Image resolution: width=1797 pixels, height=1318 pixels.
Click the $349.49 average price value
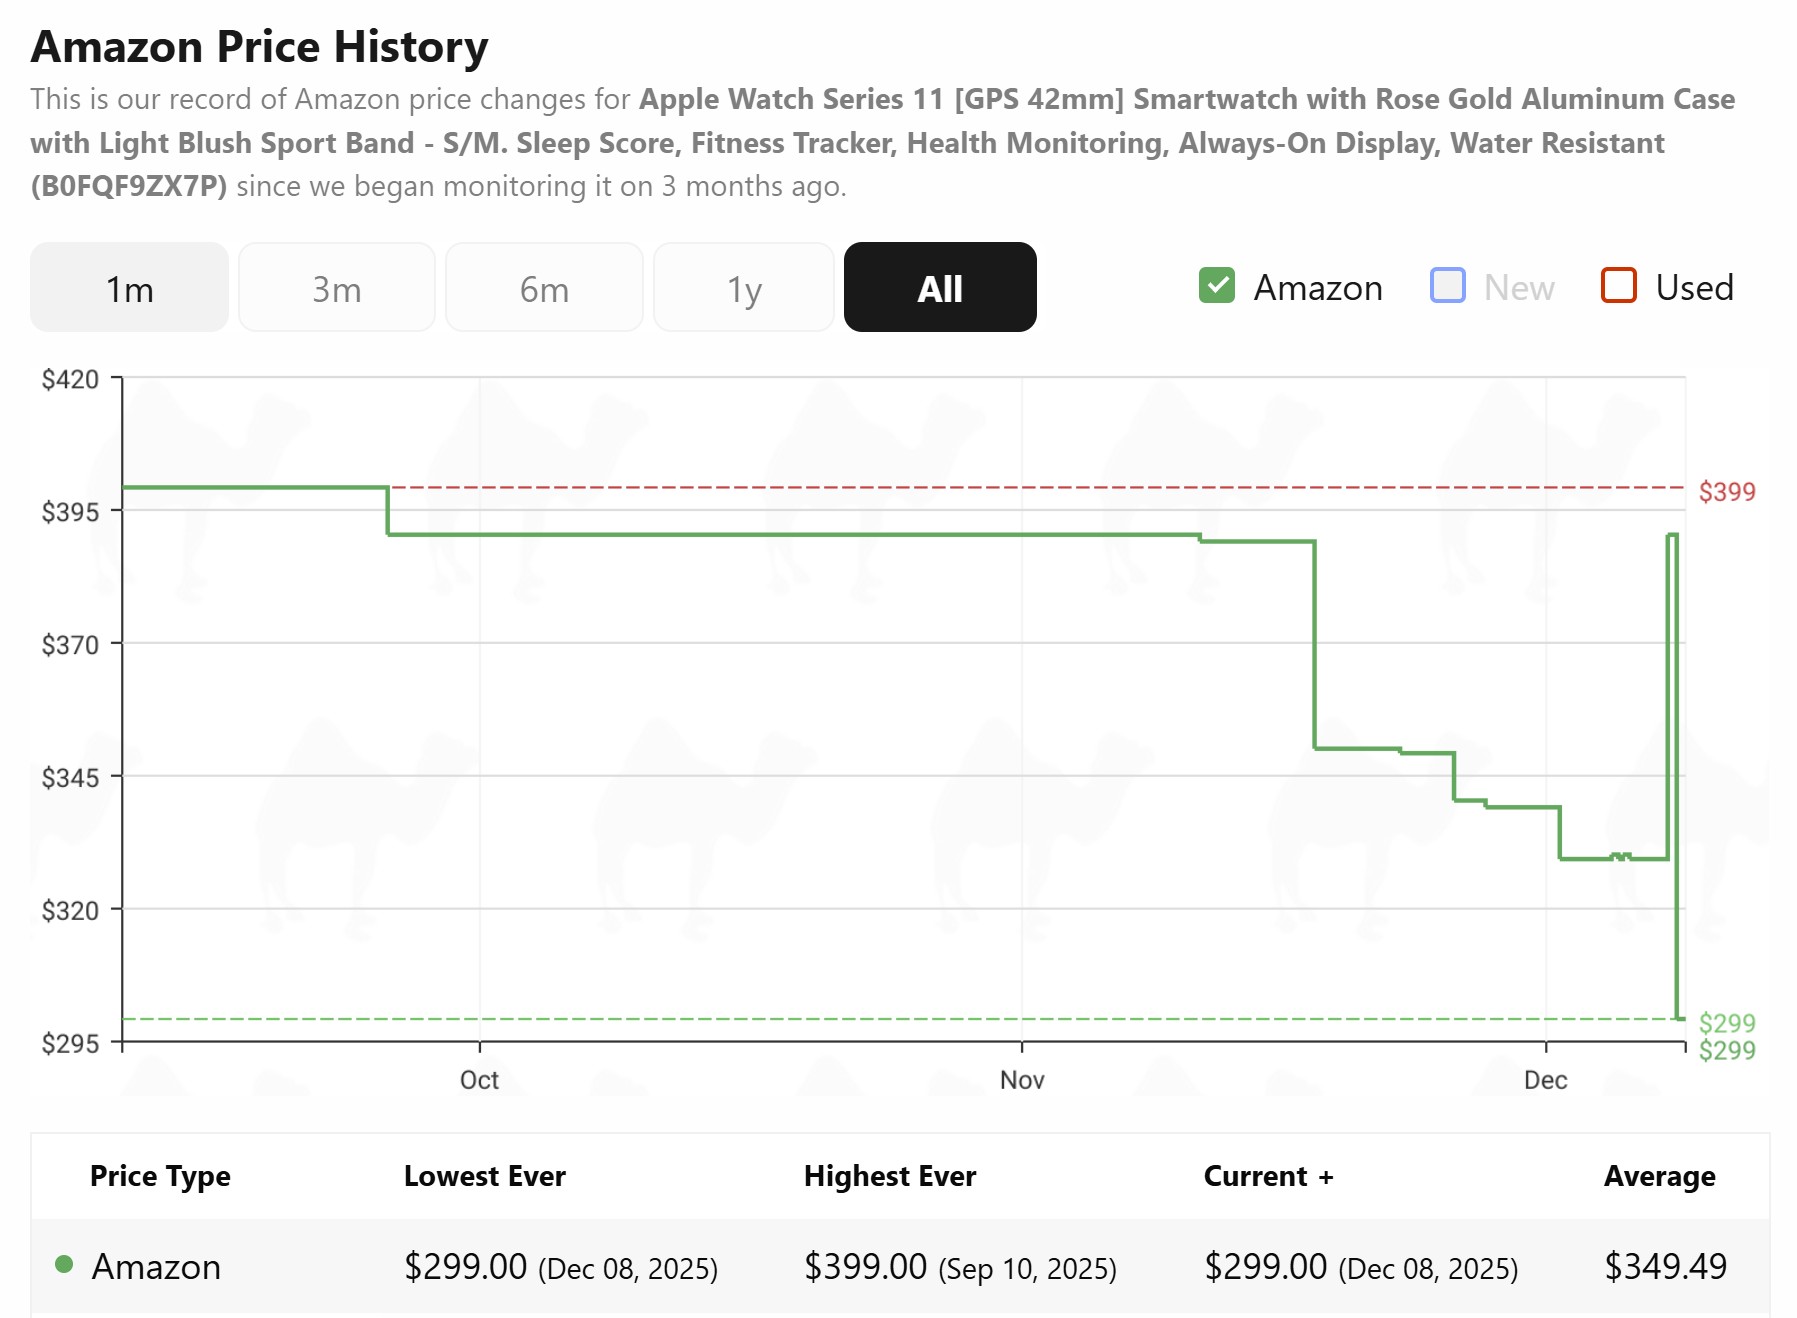1666,1266
